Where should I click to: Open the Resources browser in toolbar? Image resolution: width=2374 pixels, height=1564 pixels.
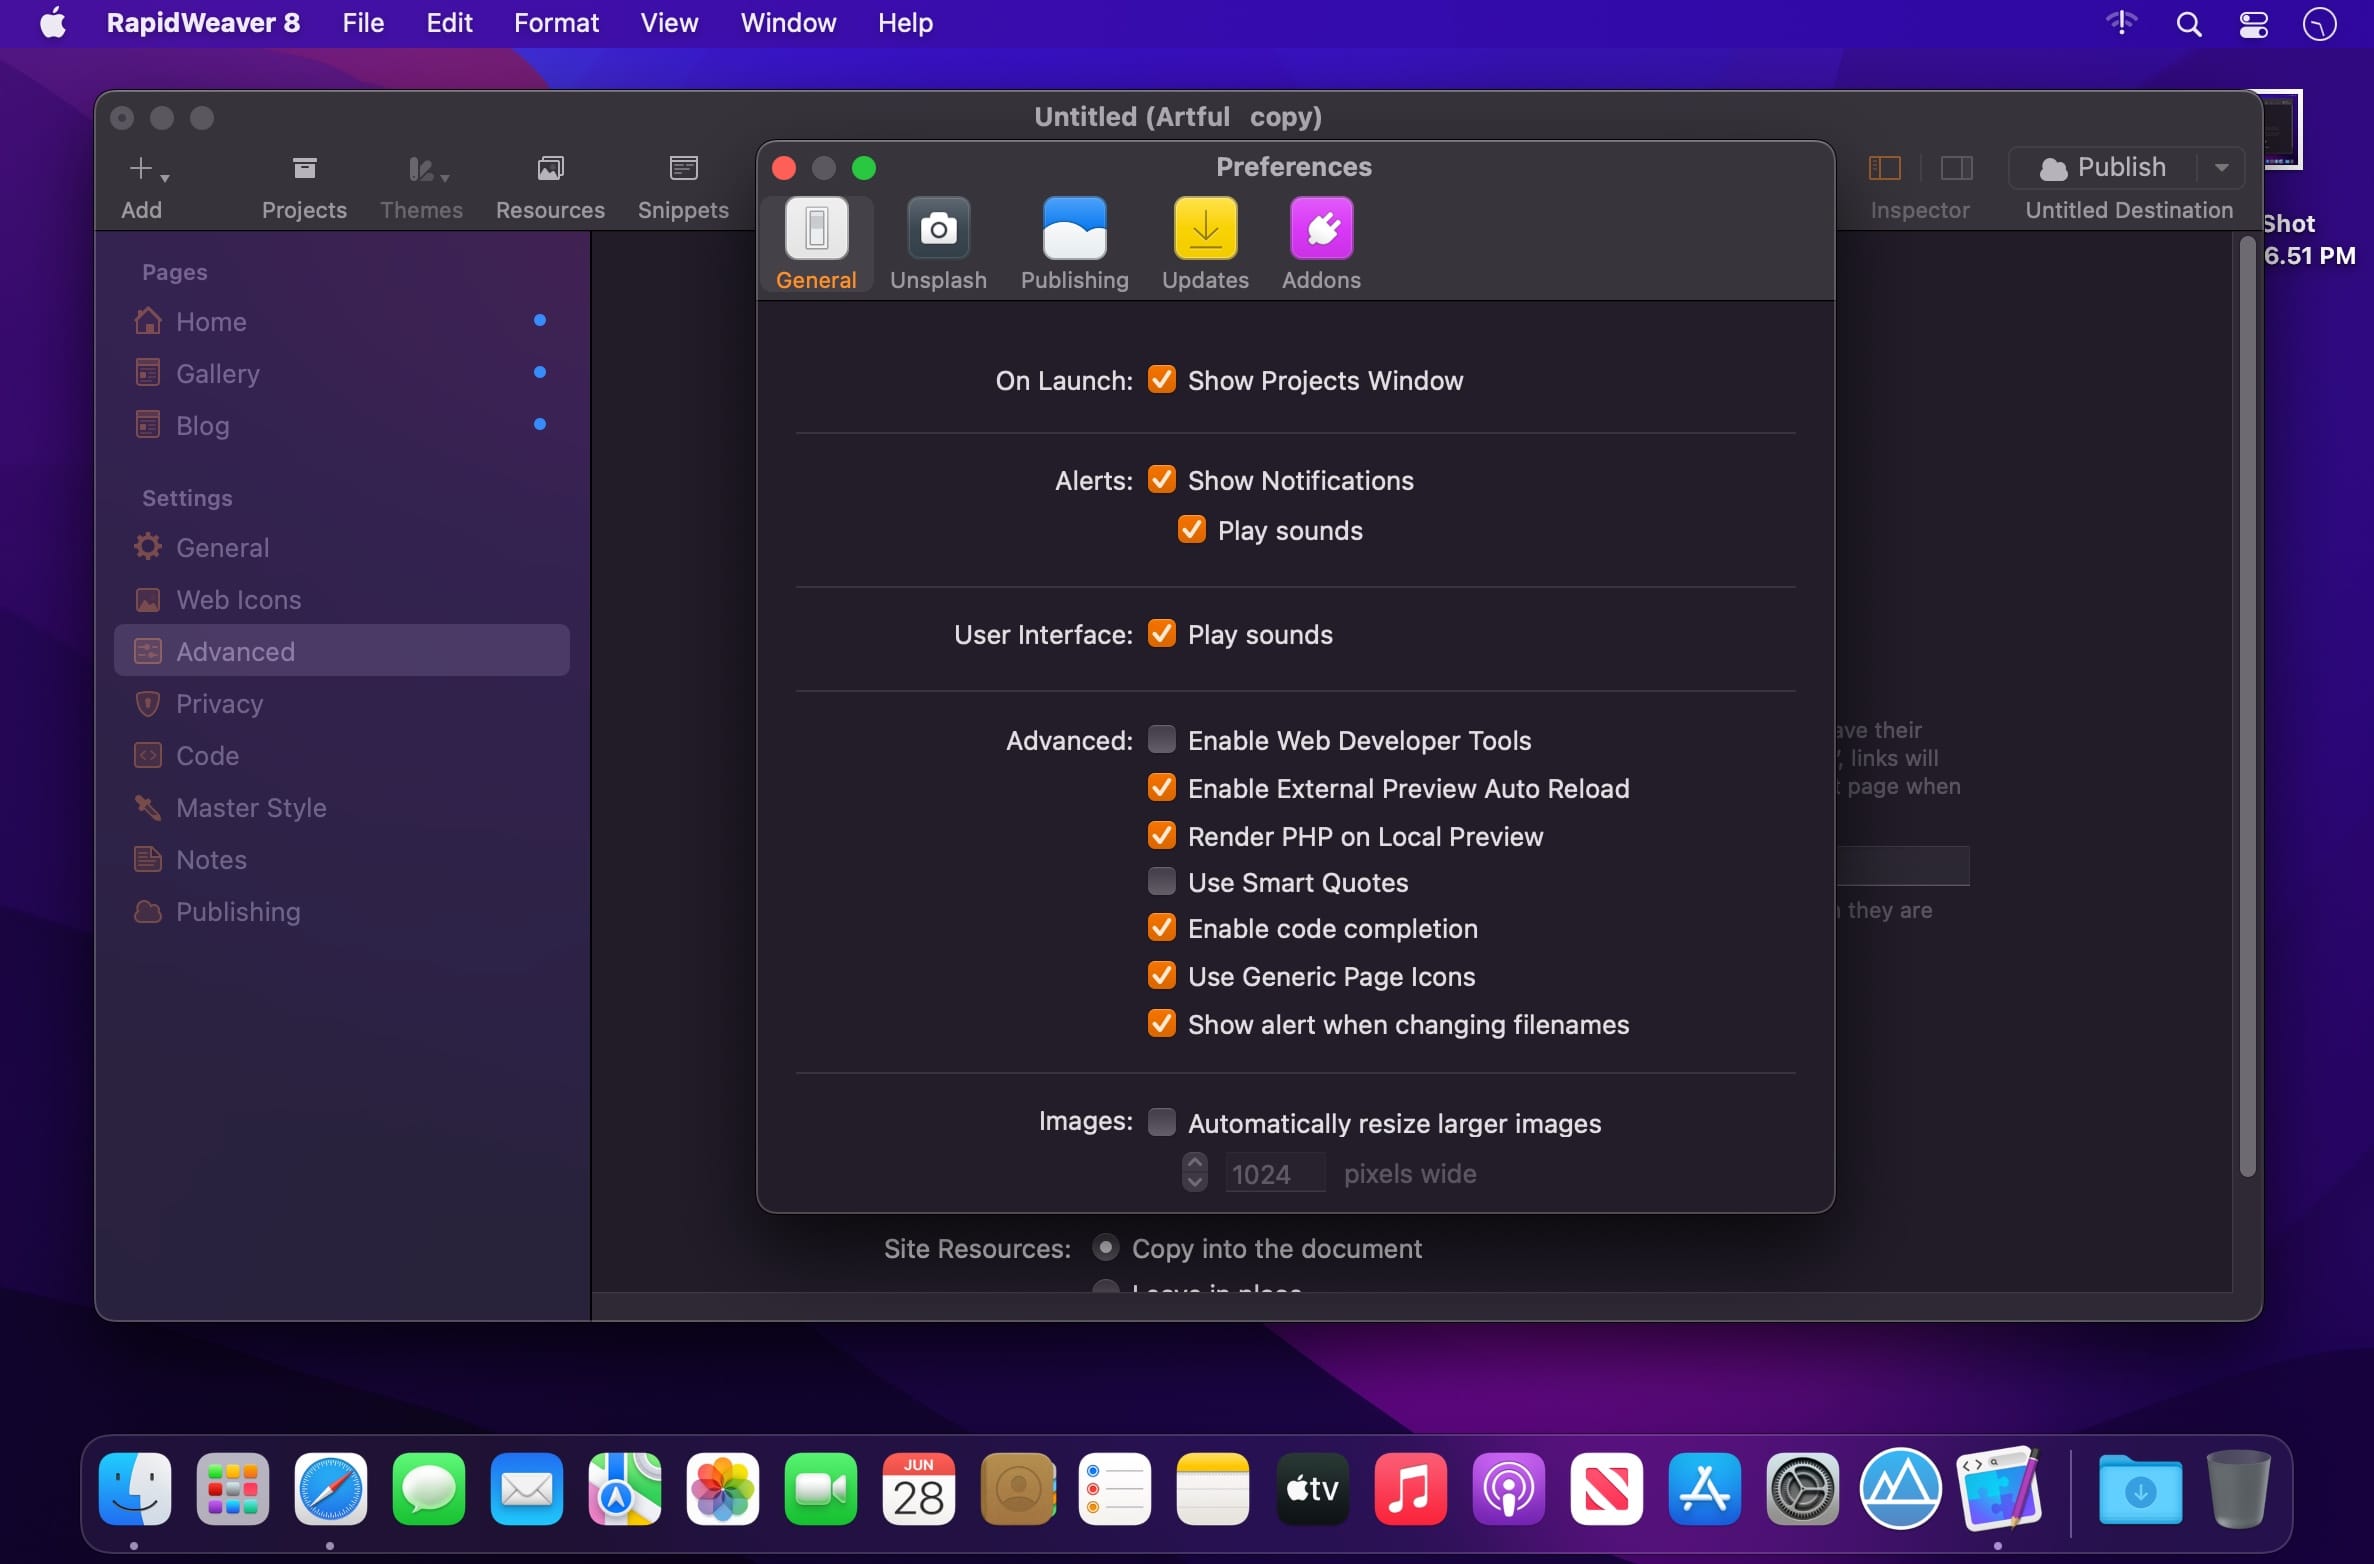click(550, 187)
